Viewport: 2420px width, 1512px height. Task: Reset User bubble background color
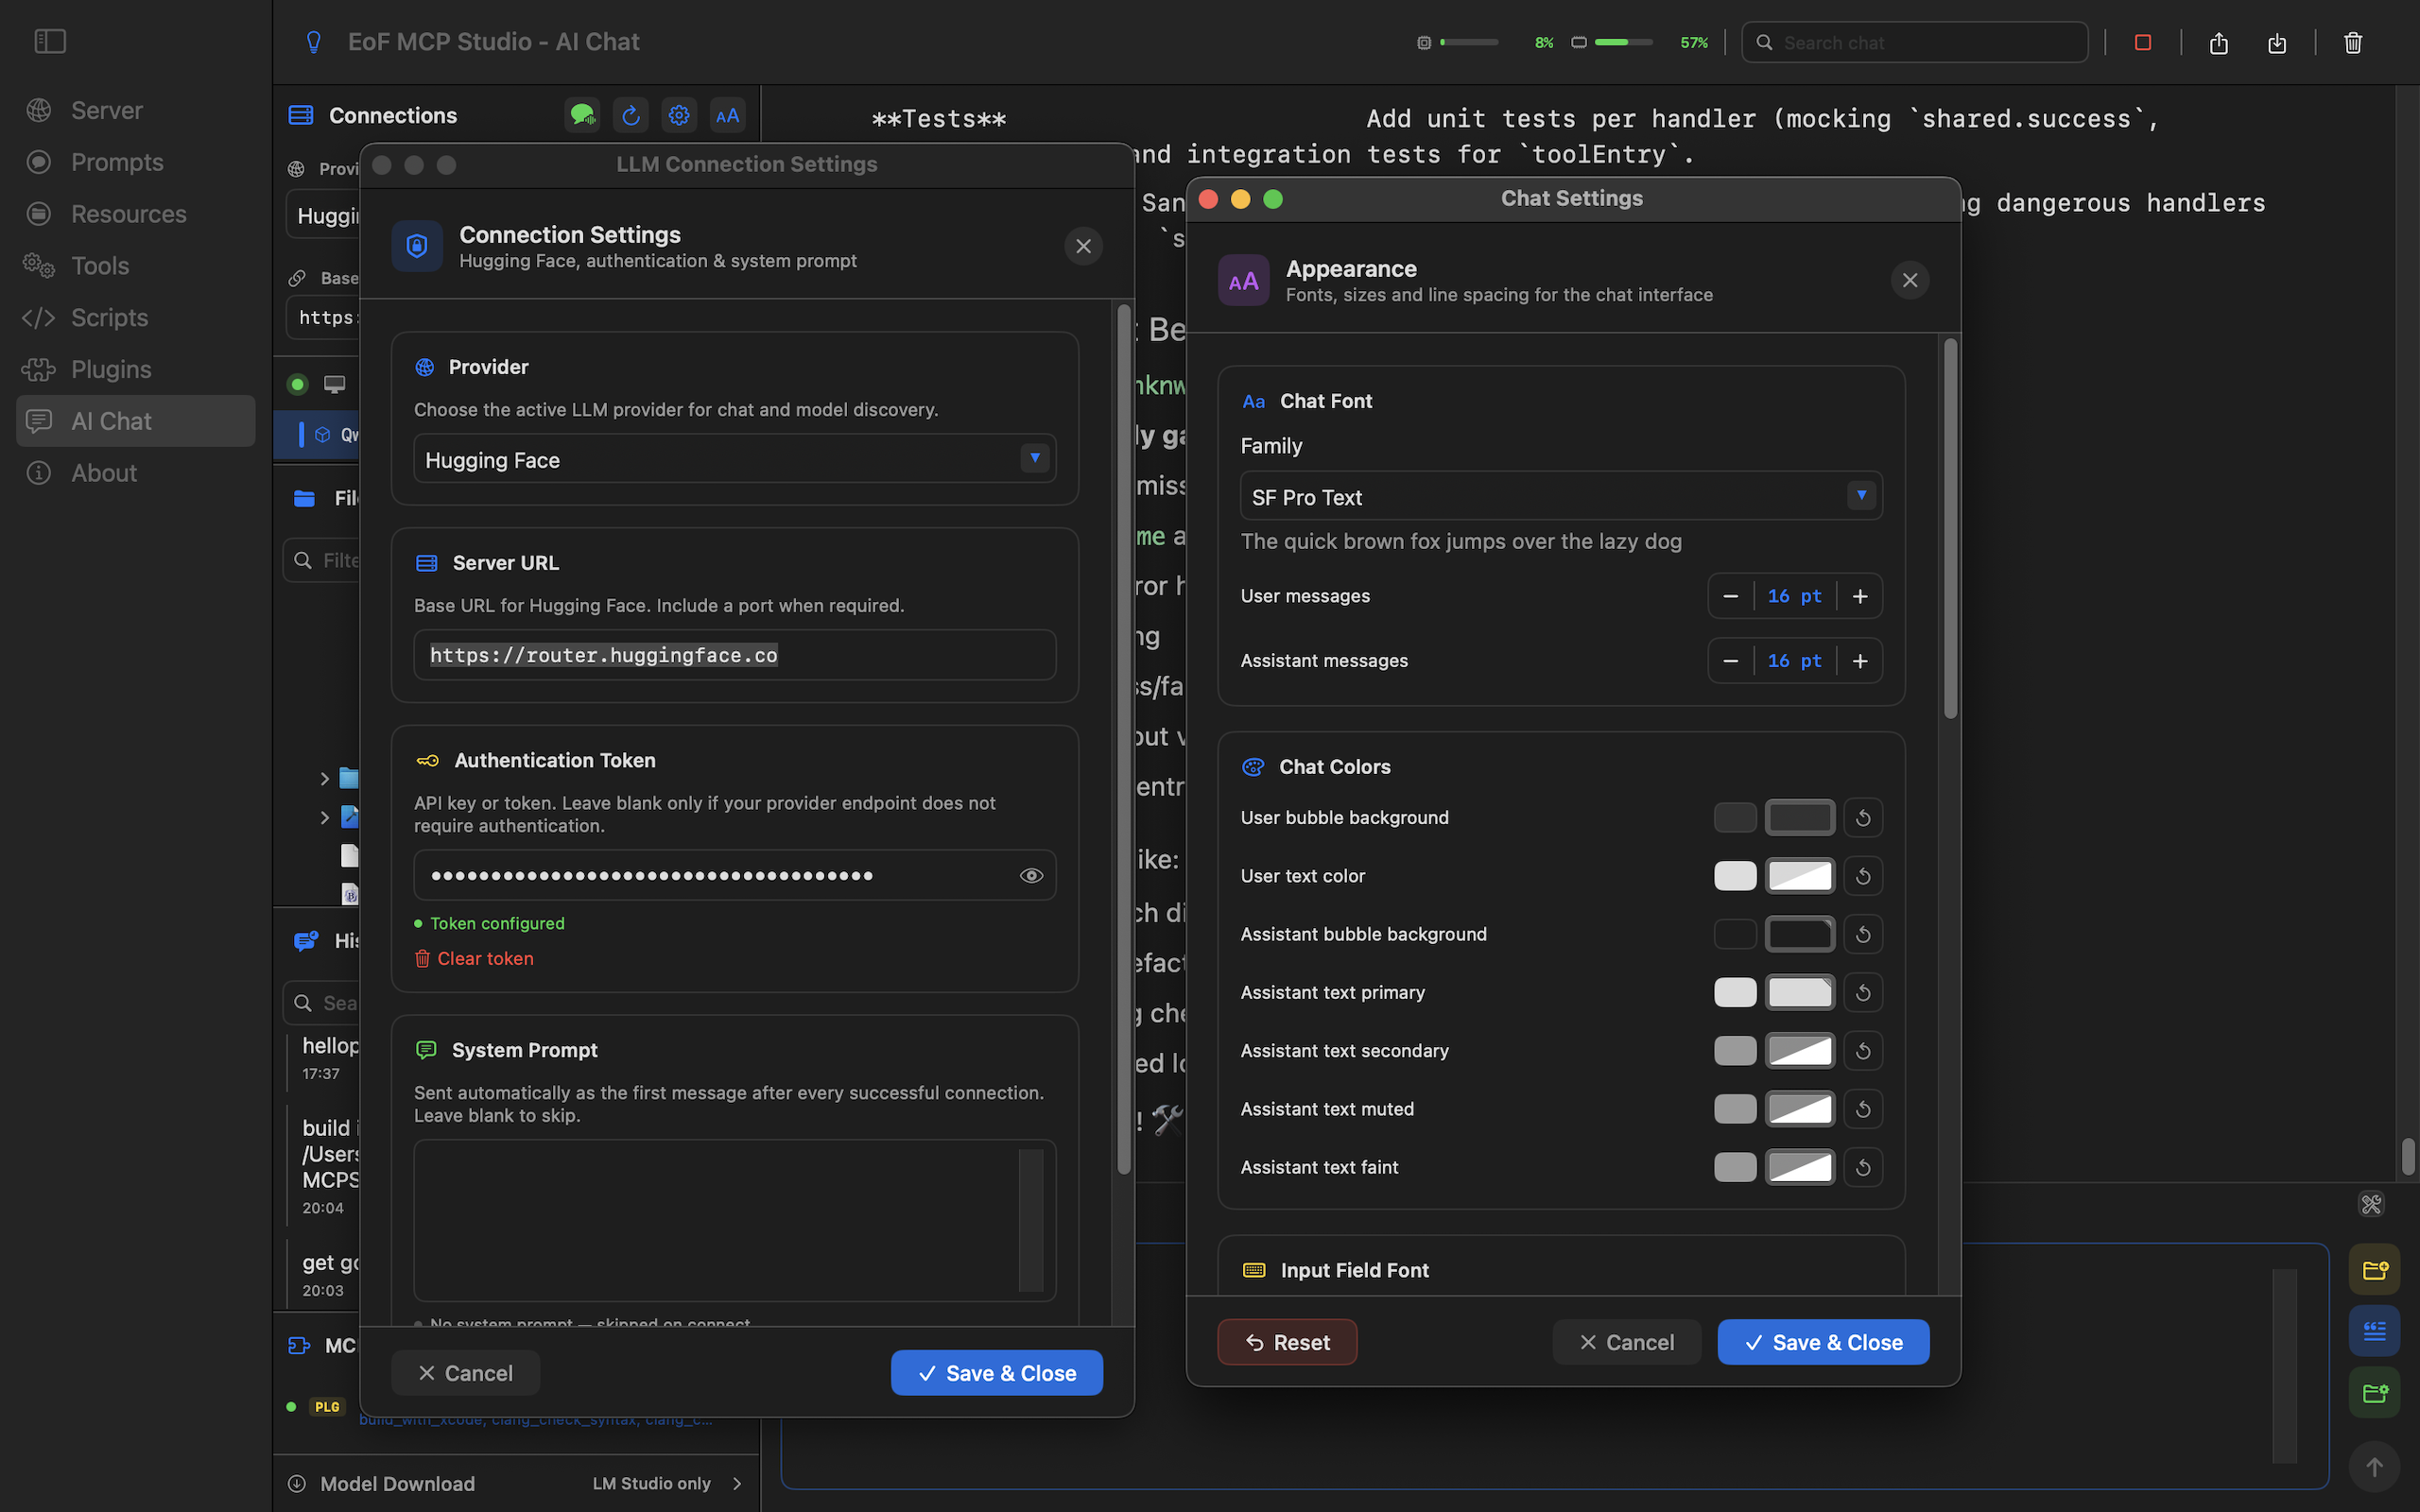point(1863,817)
